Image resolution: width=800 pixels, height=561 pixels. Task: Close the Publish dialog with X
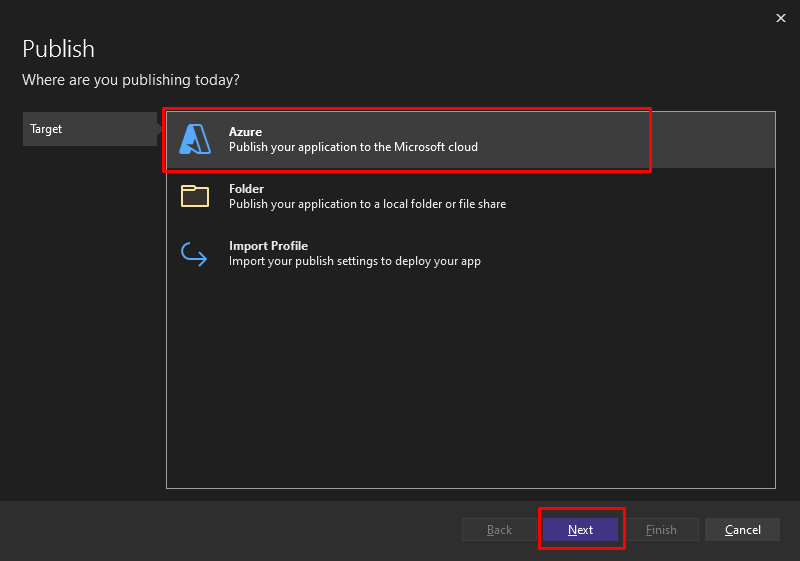[781, 18]
